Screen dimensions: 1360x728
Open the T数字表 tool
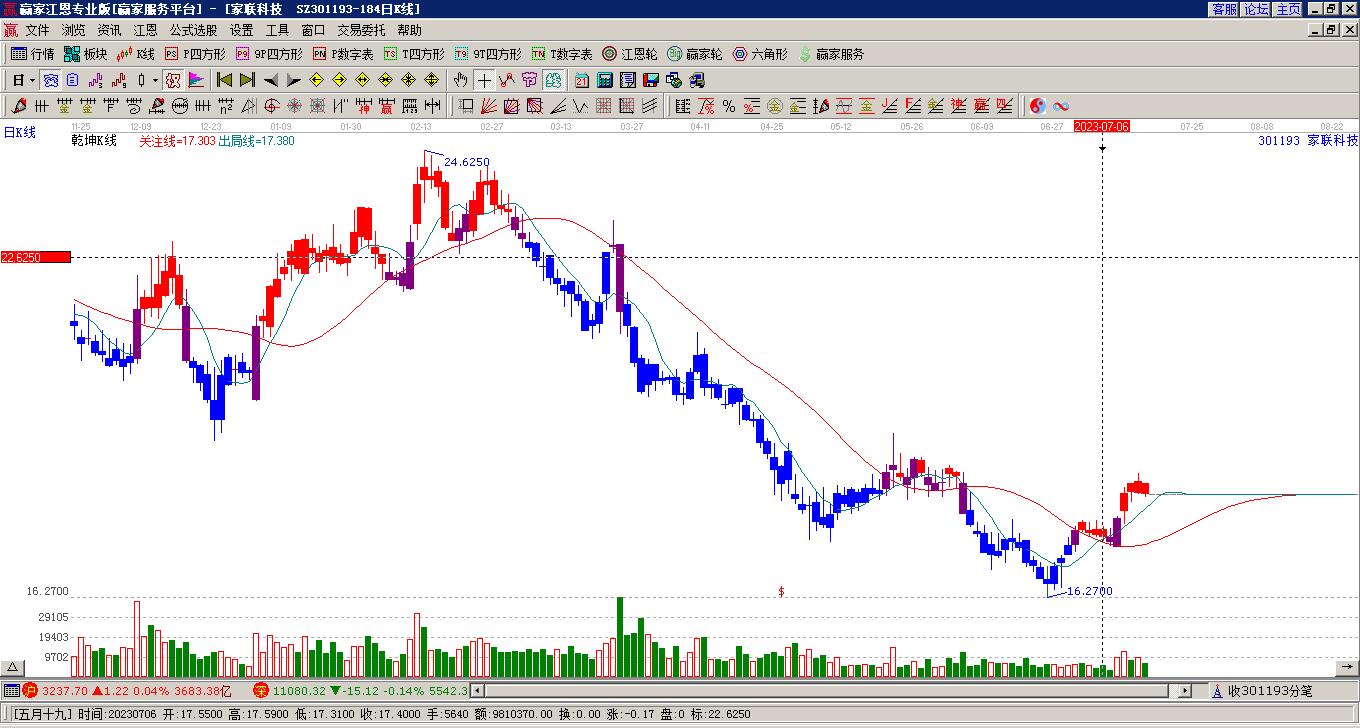tap(562, 54)
